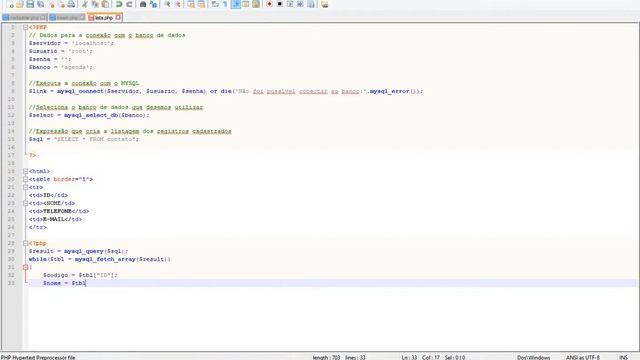Run macro multiple times icon
Screen dimensions: 640x360
coord(300,4)
